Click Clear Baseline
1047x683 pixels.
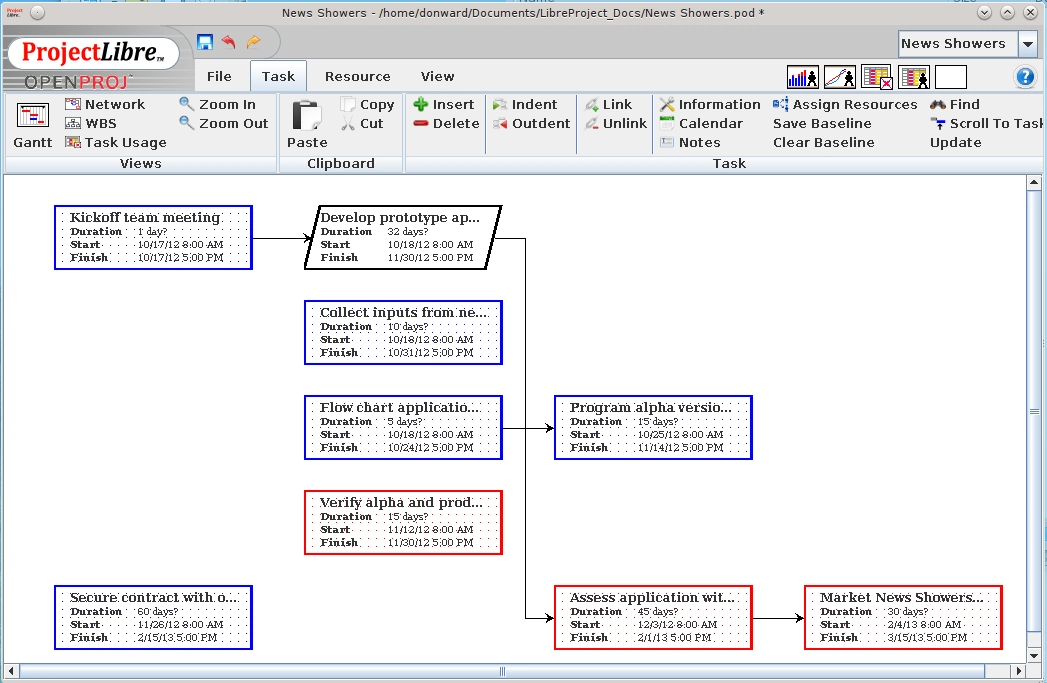tap(823, 142)
